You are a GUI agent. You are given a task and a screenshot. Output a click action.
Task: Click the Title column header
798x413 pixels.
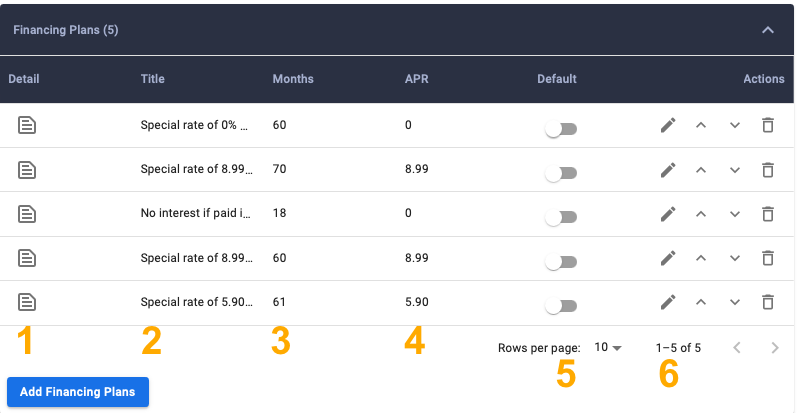click(x=153, y=79)
